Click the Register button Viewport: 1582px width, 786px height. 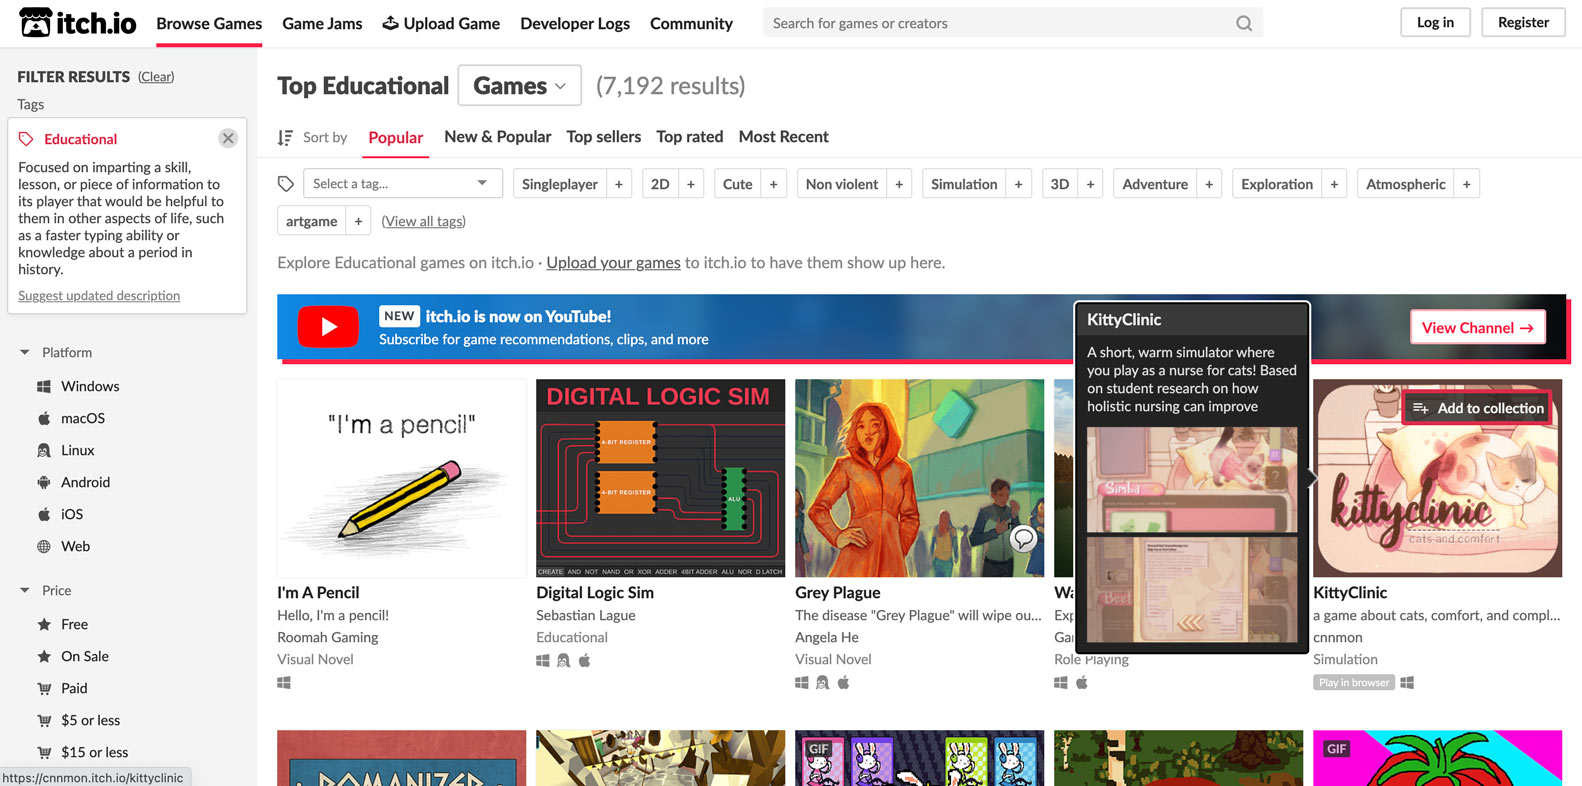1523,22
